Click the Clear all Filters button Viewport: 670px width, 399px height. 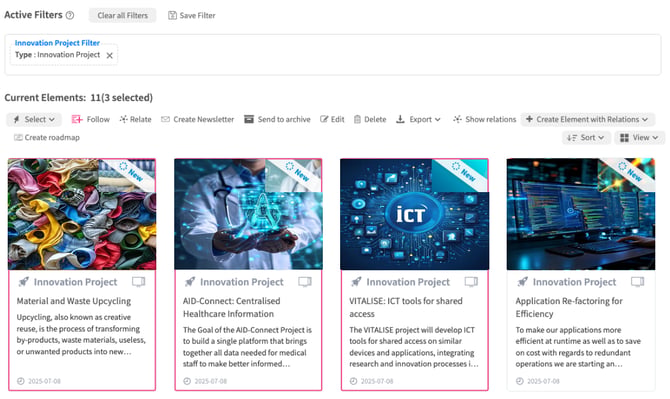pos(123,15)
